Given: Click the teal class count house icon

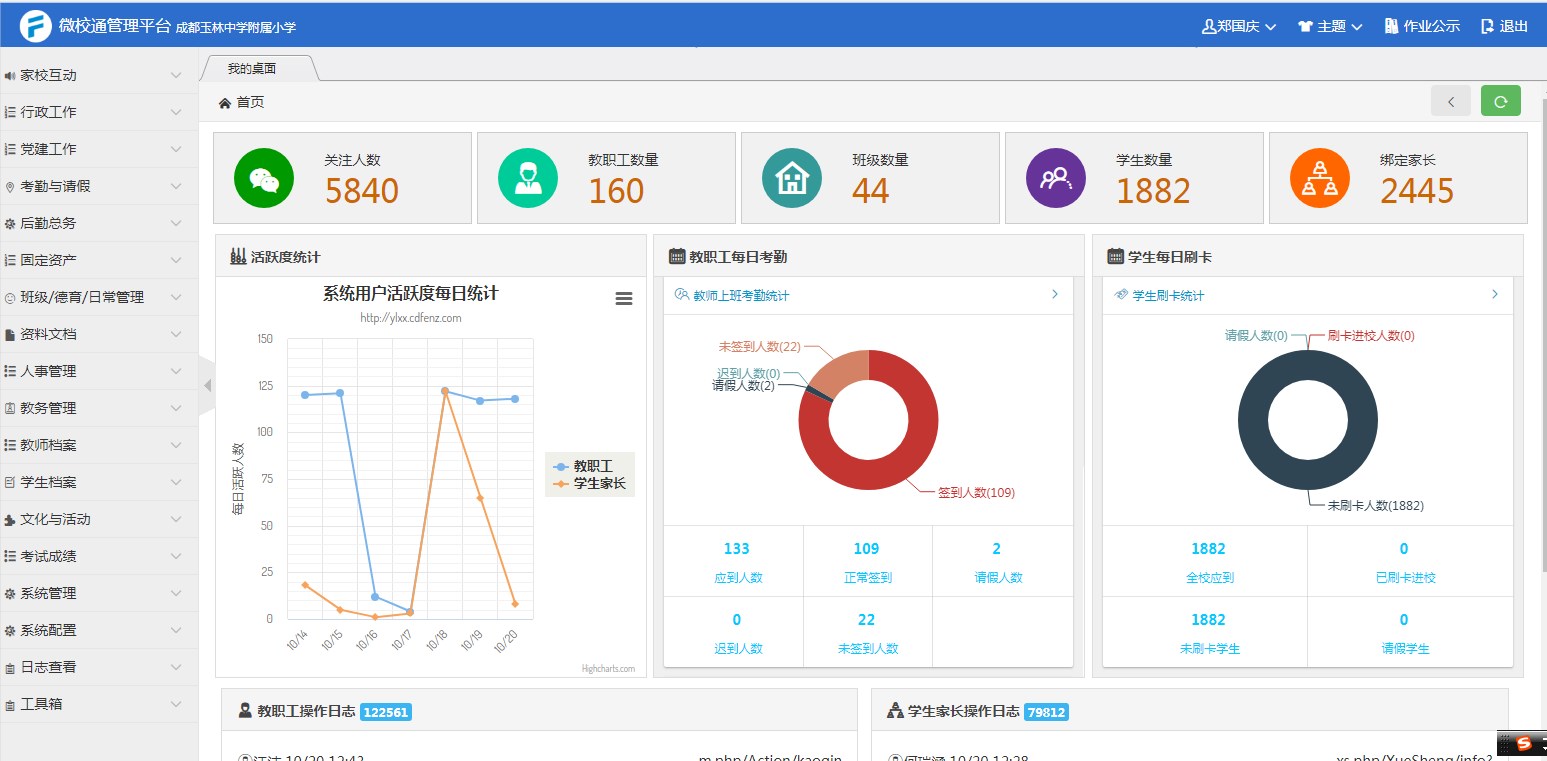Looking at the screenshot, I should (x=791, y=178).
